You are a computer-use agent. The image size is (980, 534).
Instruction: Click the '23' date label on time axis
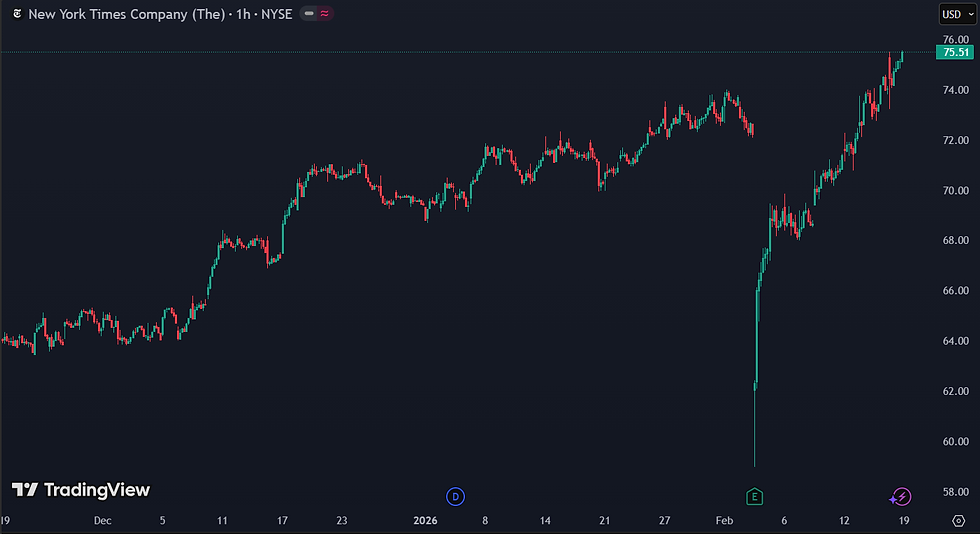[342, 520]
